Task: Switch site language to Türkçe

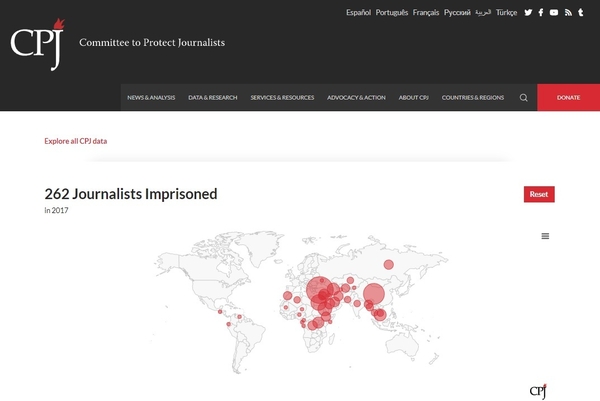Action: (x=506, y=13)
